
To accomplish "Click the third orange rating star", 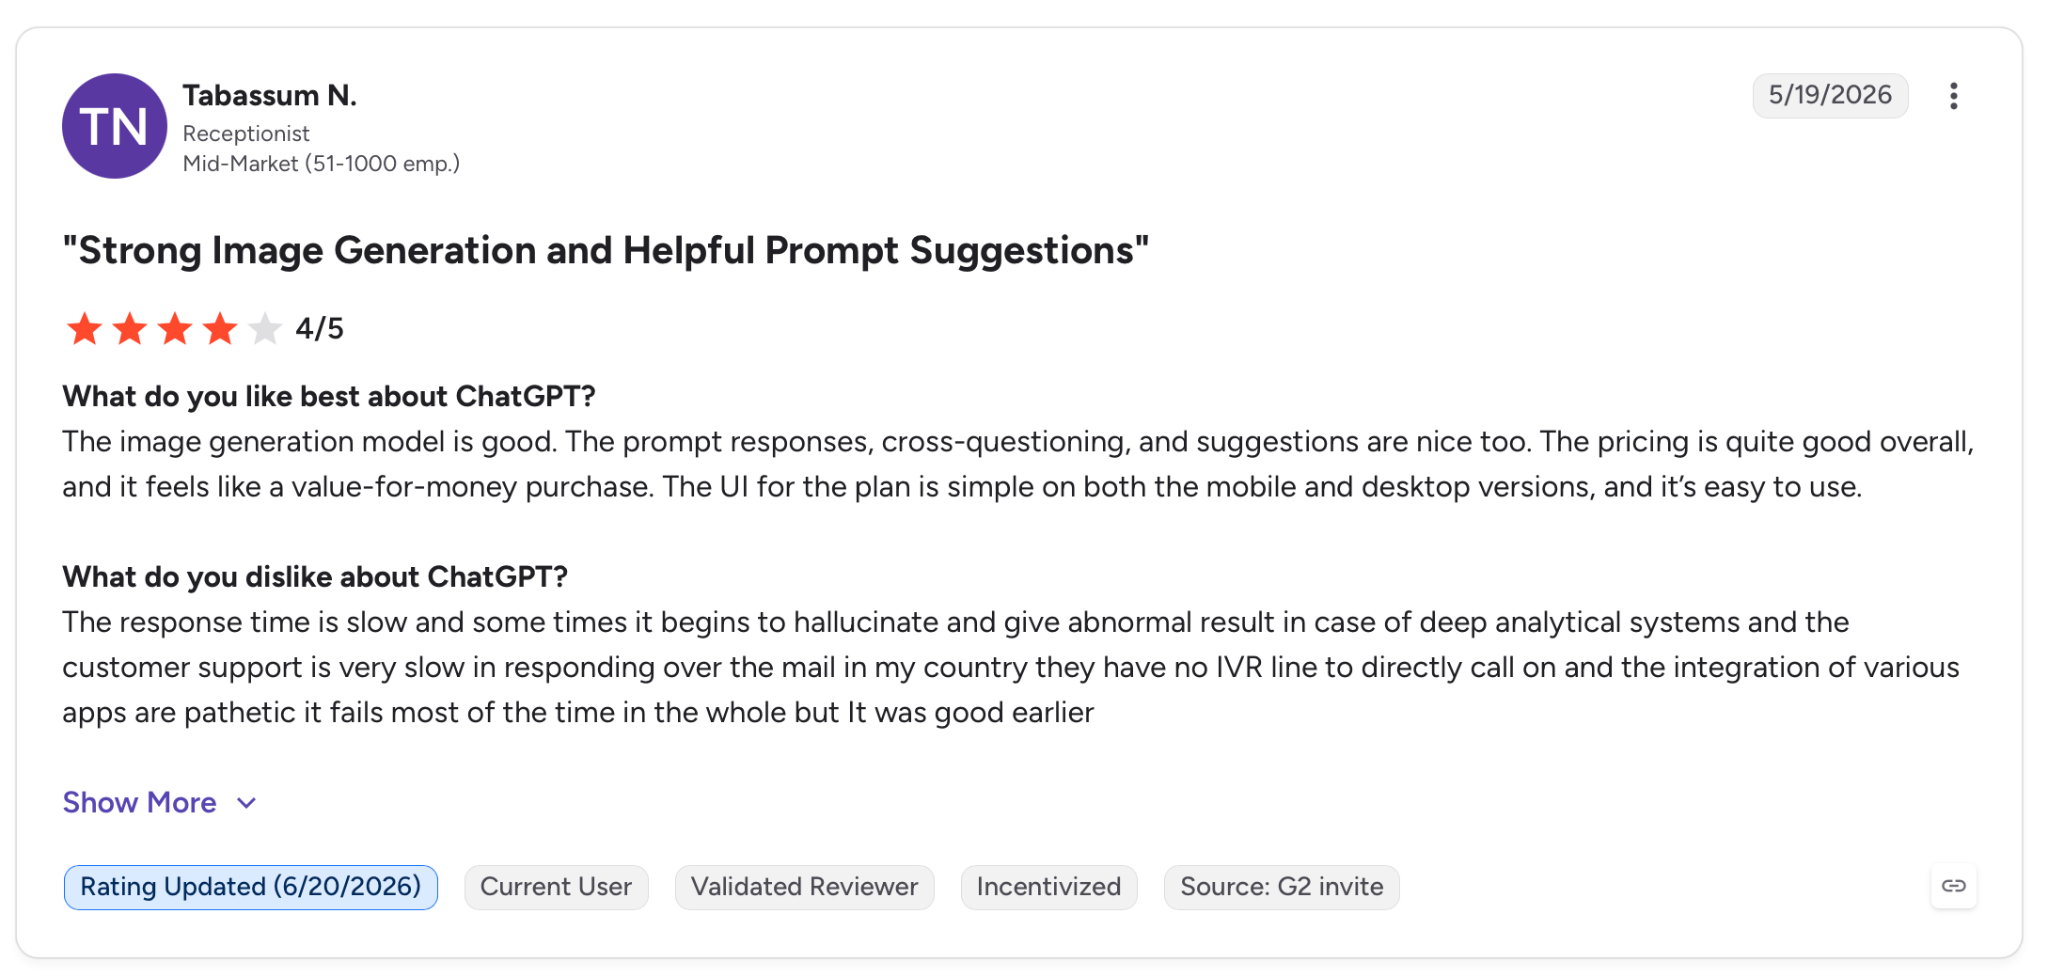I will point(175,328).
